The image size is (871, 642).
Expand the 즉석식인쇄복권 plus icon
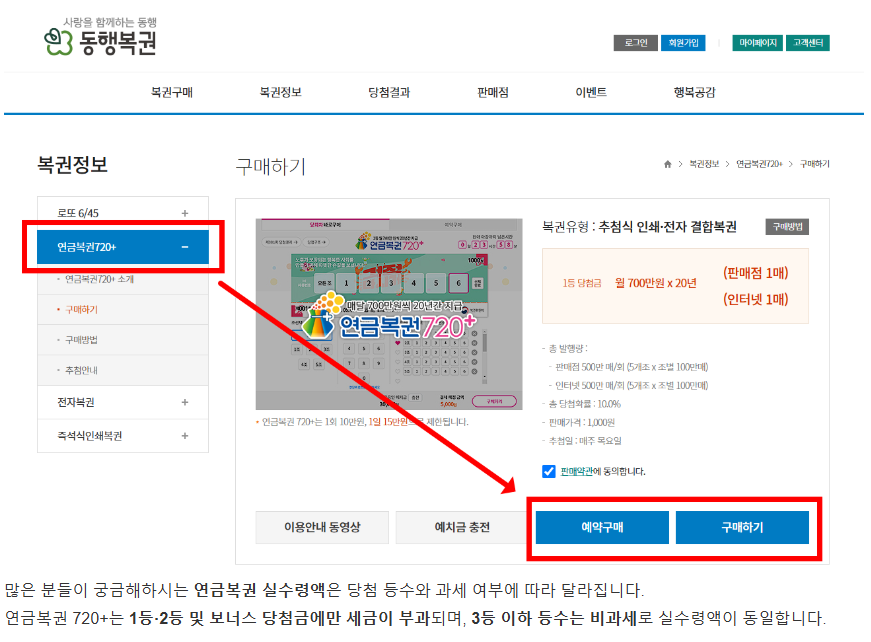[x=185, y=436]
